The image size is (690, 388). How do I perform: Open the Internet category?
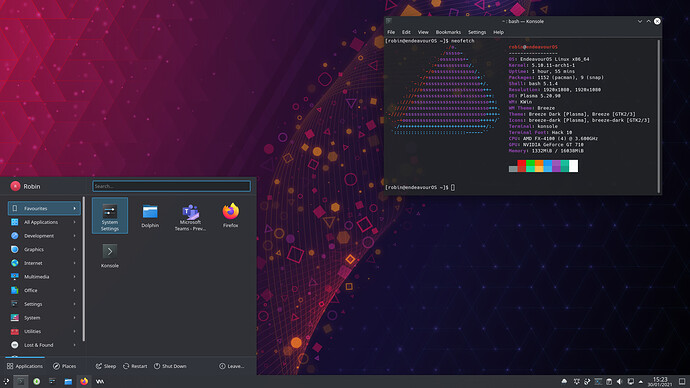pyautogui.click(x=44, y=263)
